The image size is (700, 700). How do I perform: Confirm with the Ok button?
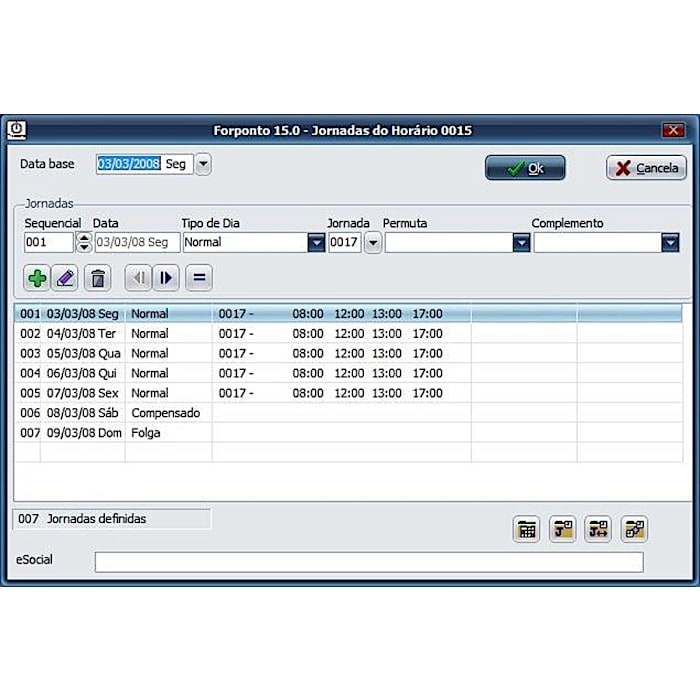coord(525,168)
